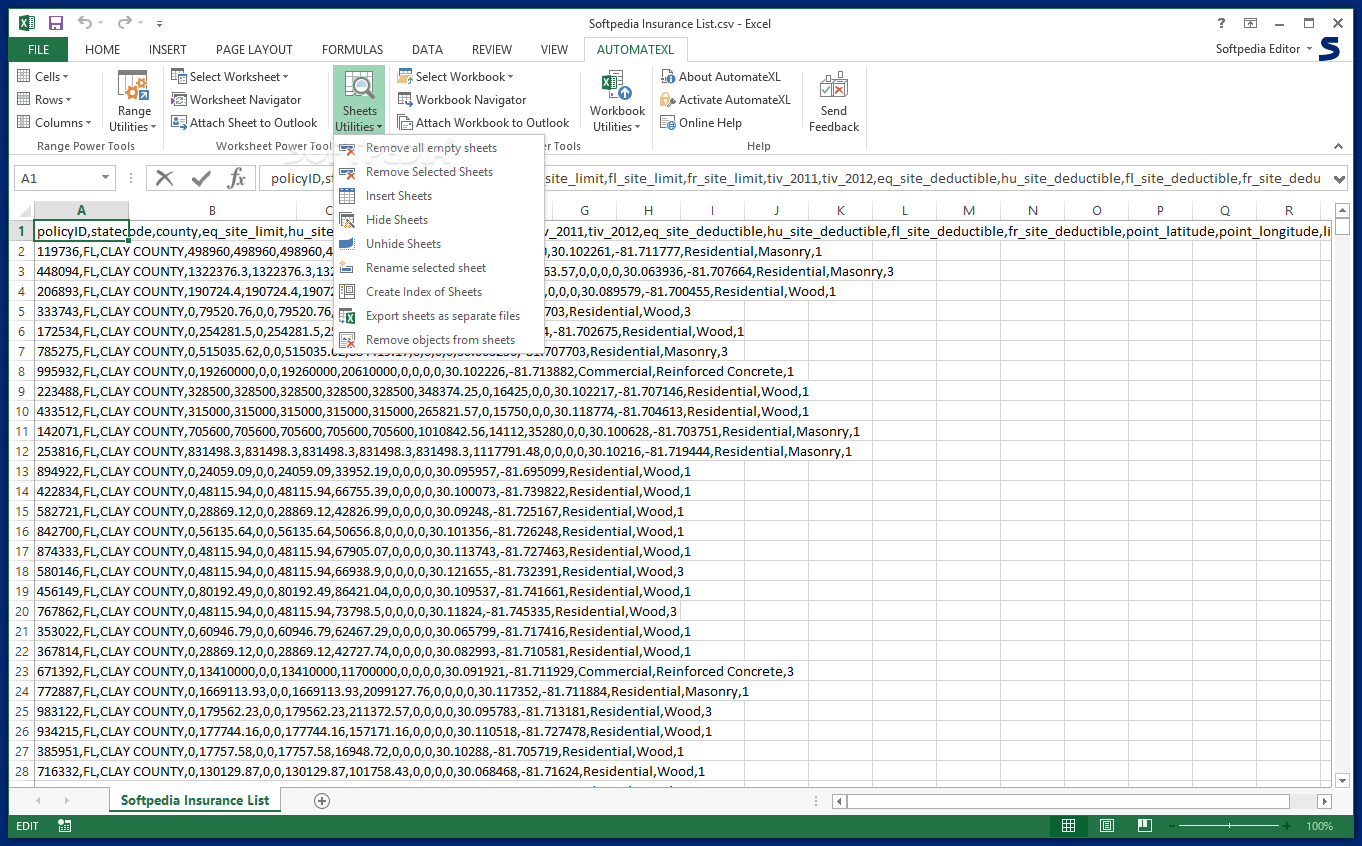Switch to the INSERT tab
Viewport: 1362px width, 846px height.
tap(168, 50)
